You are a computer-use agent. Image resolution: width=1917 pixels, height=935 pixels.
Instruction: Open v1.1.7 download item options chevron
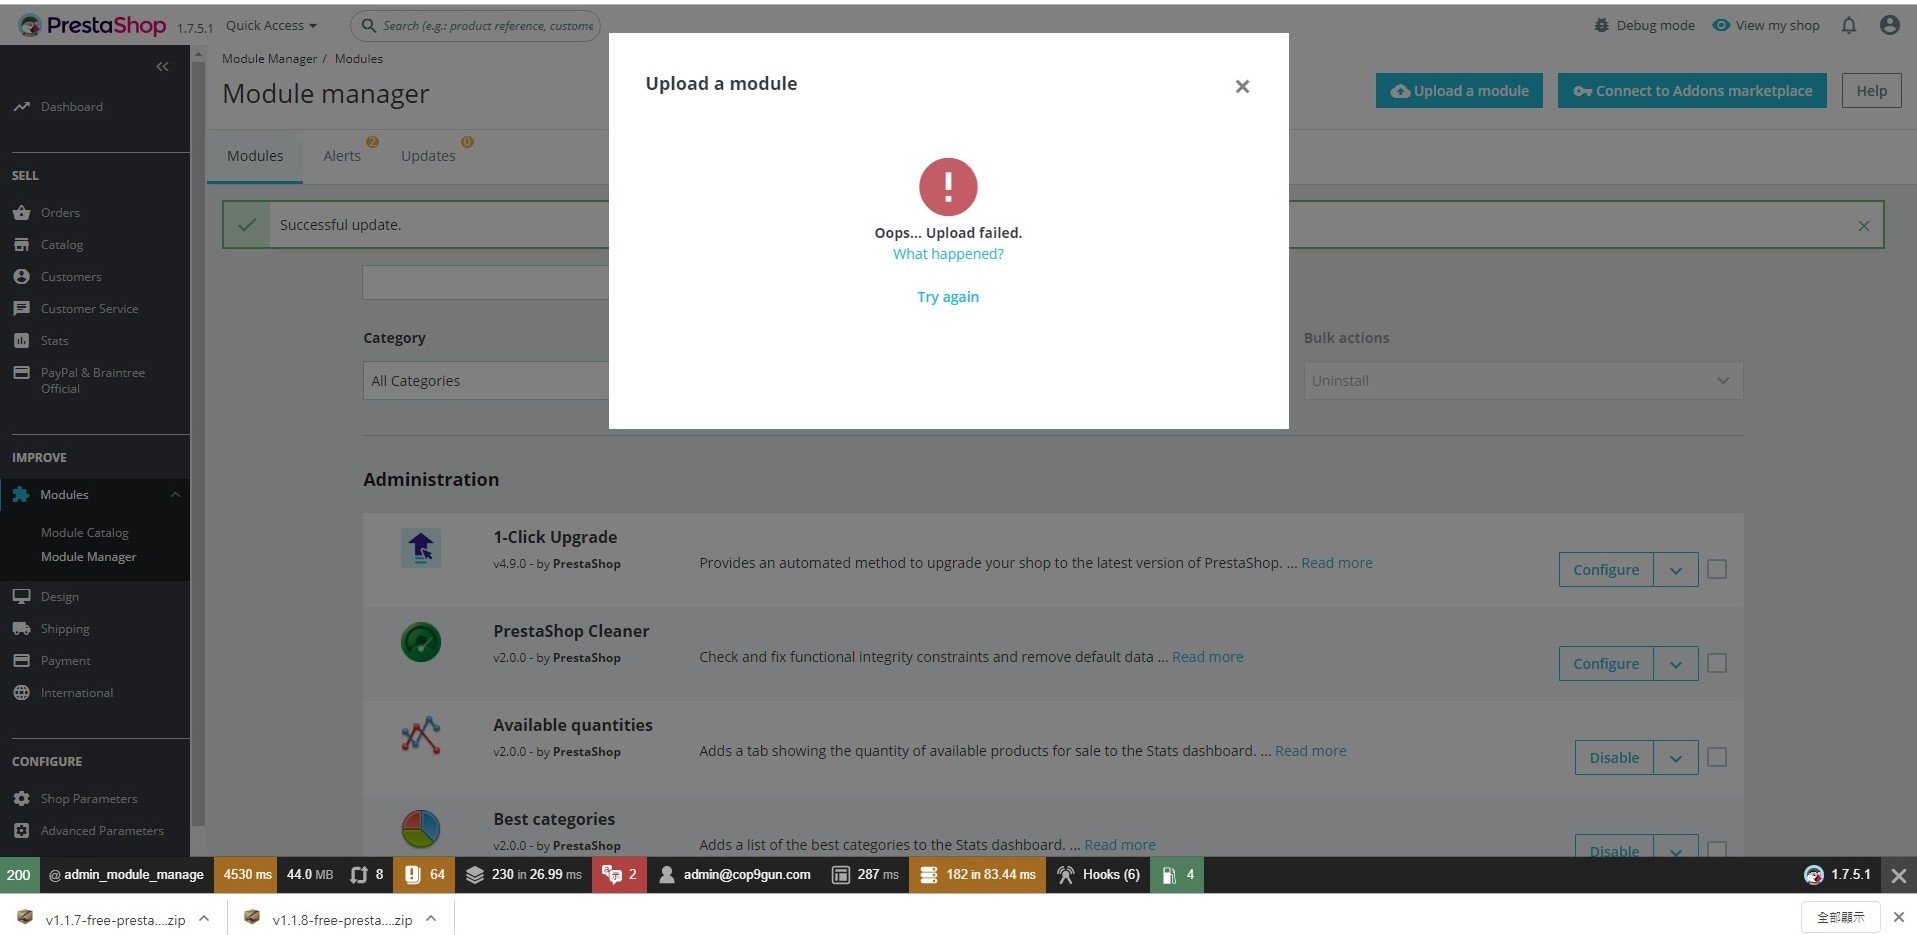coord(204,918)
